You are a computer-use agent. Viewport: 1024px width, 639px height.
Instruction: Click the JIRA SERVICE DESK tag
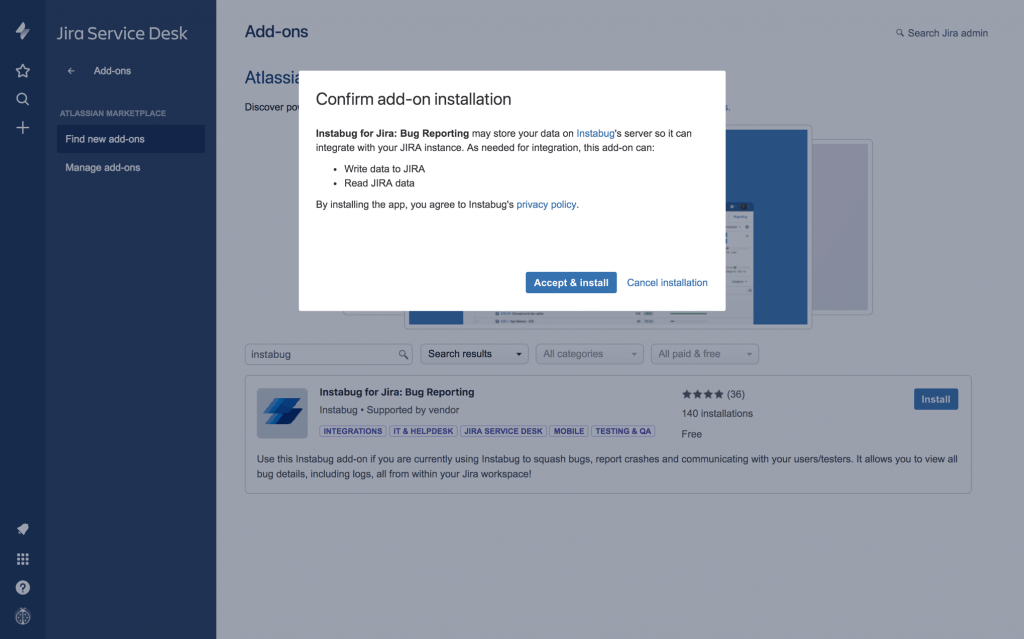(503, 431)
